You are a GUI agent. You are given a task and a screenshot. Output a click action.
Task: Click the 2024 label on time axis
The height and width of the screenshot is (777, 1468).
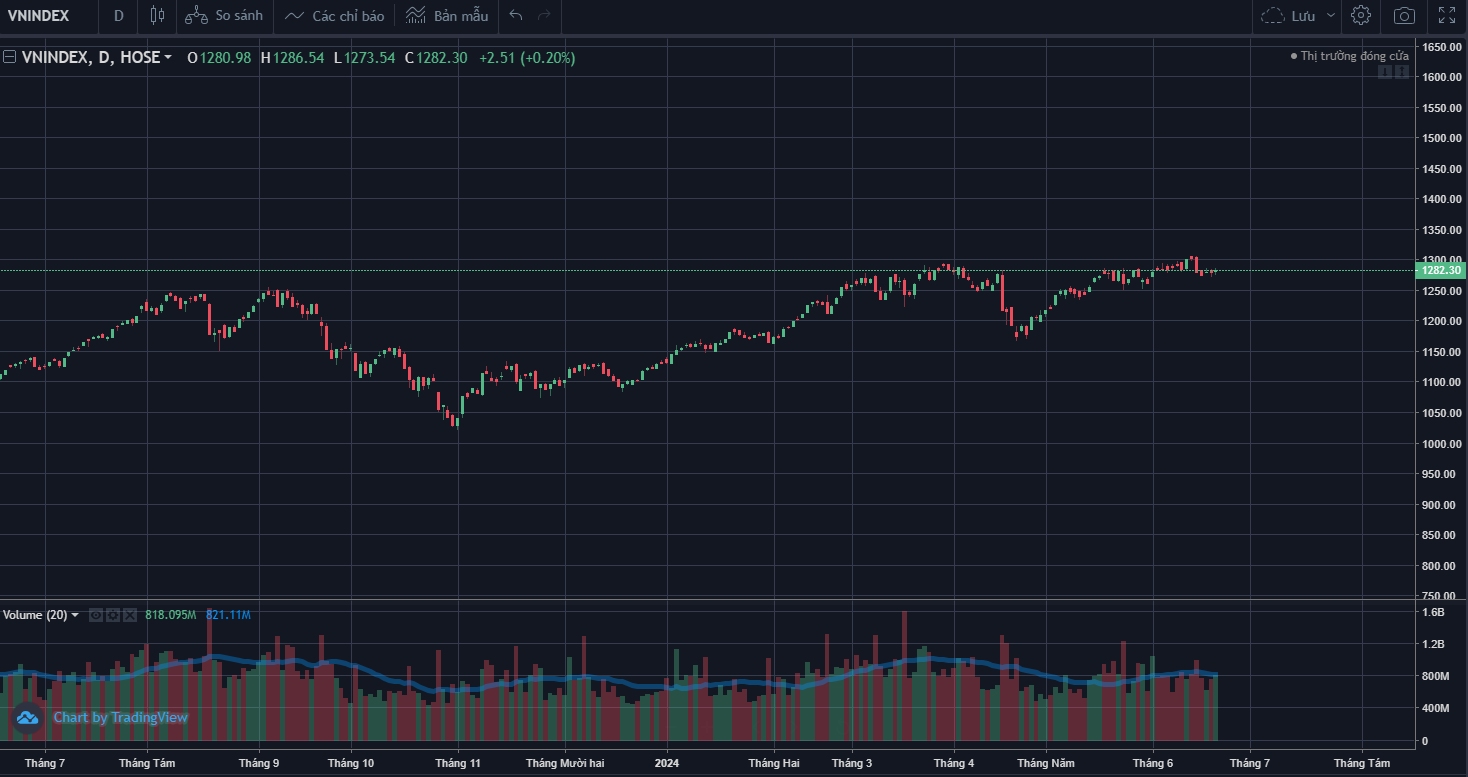pos(667,763)
